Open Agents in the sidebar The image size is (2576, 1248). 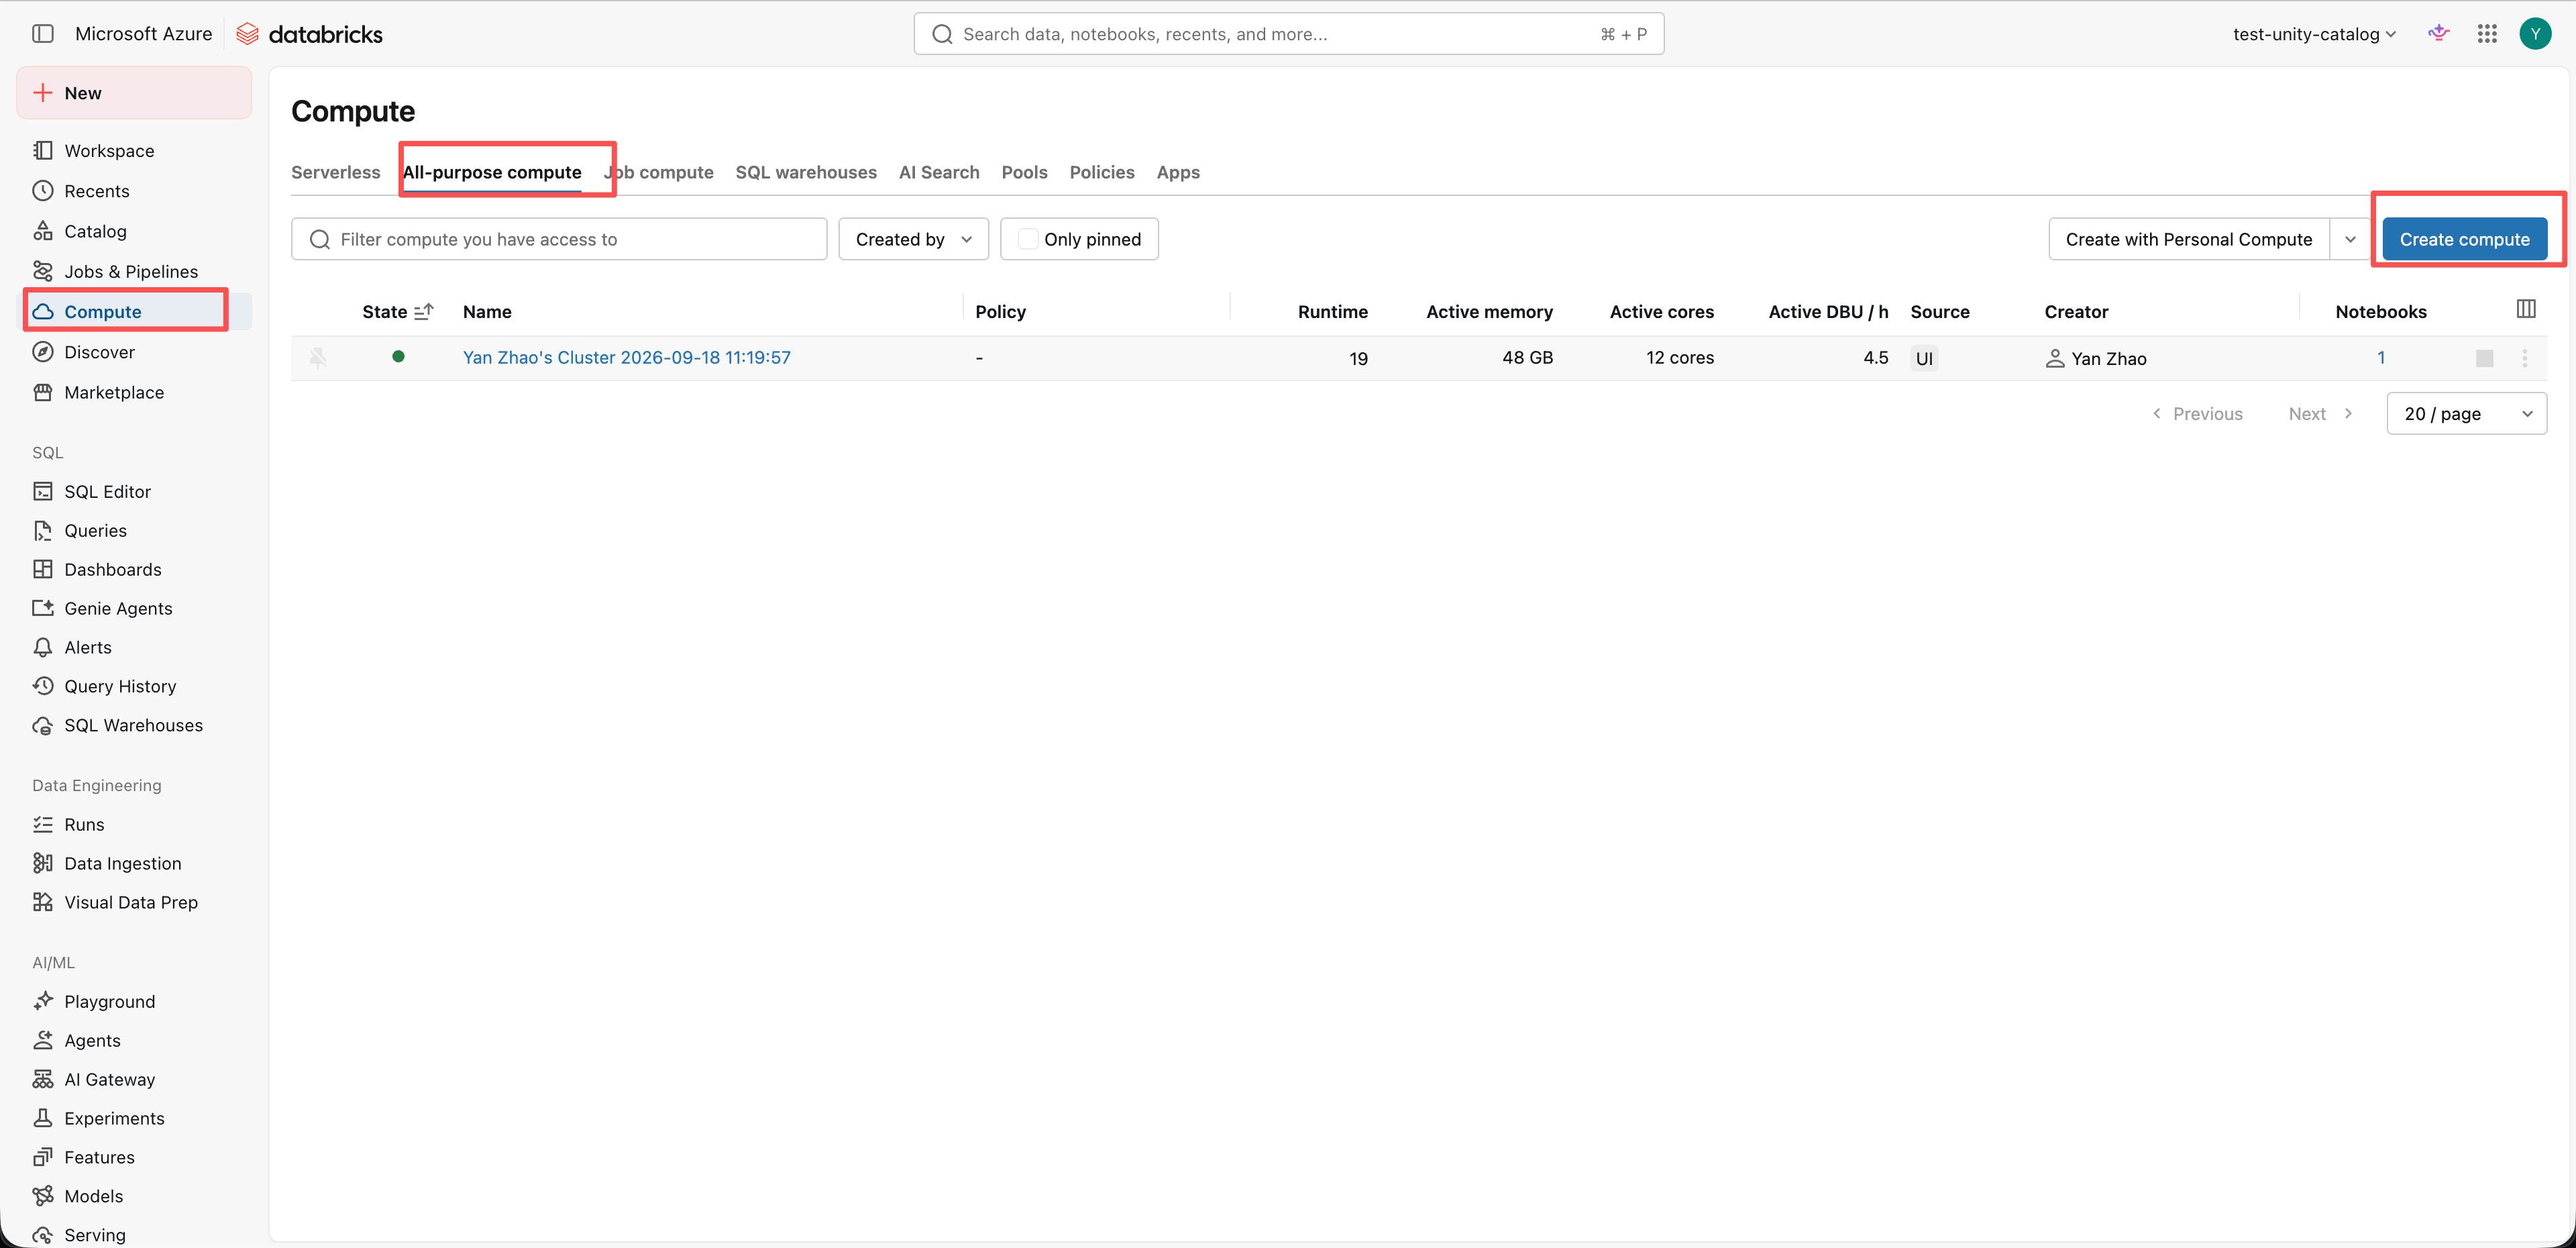[92, 1040]
